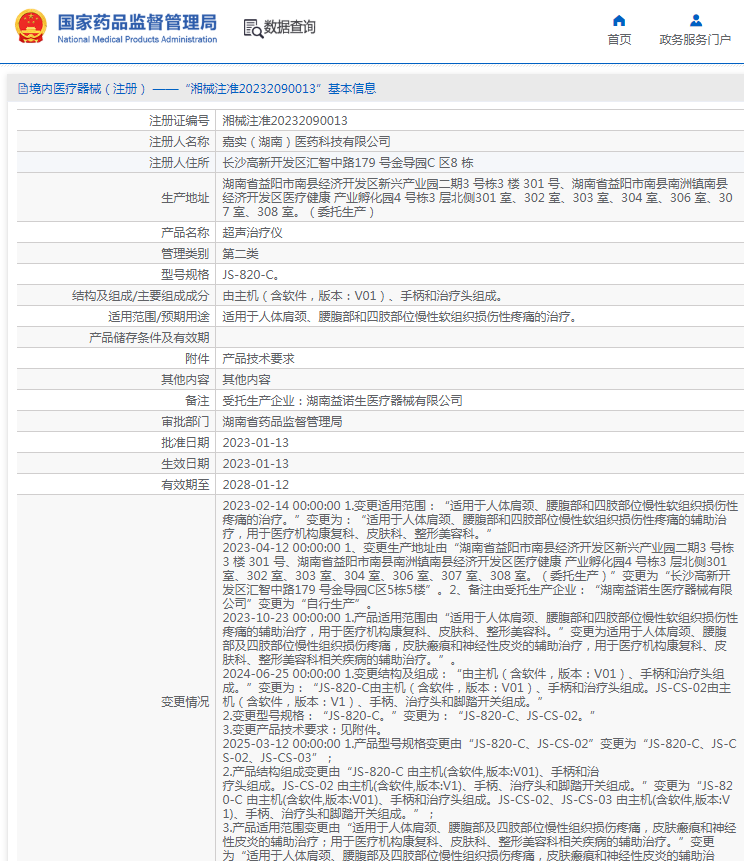This screenshot has height=861, width=744.
Task: Click the 结构及组成/主要组成成分 label
Action: click(x=141, y=296)
